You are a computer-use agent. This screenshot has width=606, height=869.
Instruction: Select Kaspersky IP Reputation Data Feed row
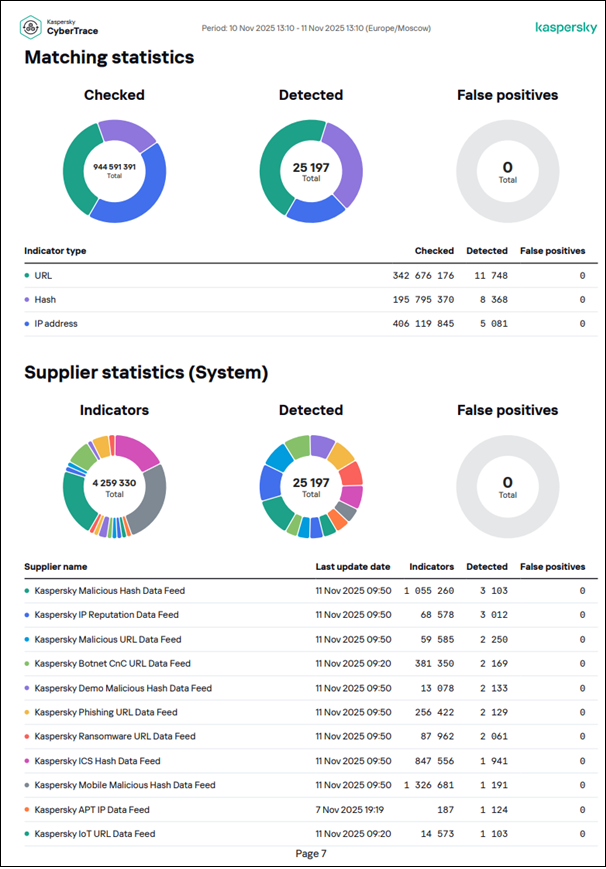pos(311,615)
